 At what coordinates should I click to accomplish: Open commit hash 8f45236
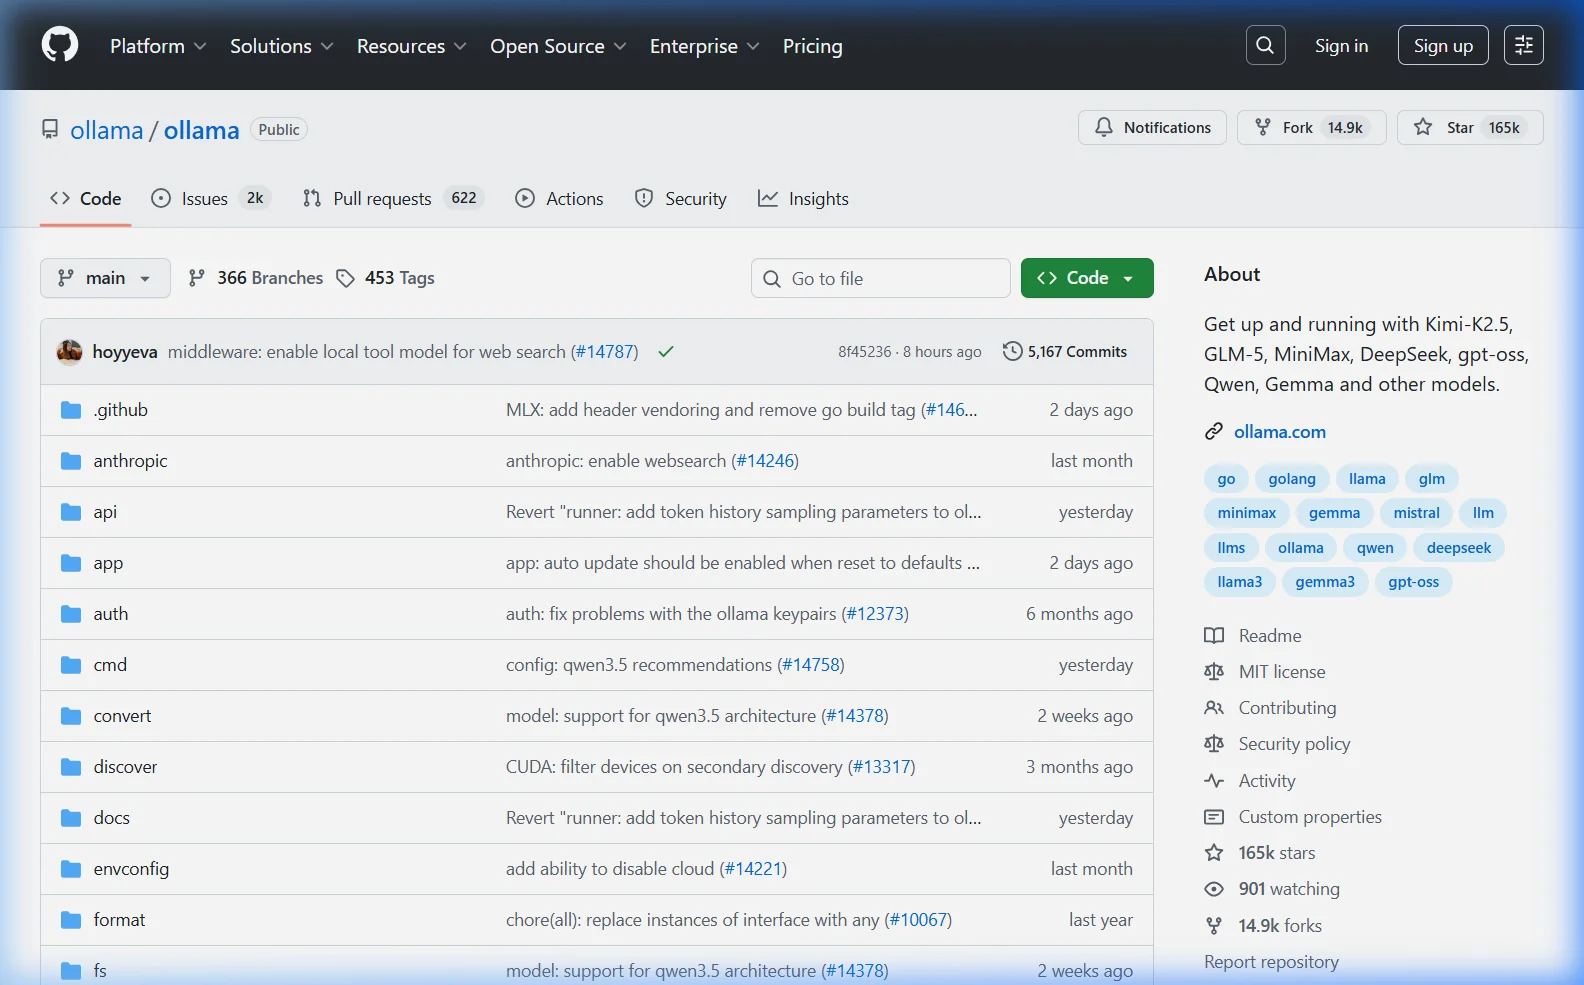tap(864, 351)
